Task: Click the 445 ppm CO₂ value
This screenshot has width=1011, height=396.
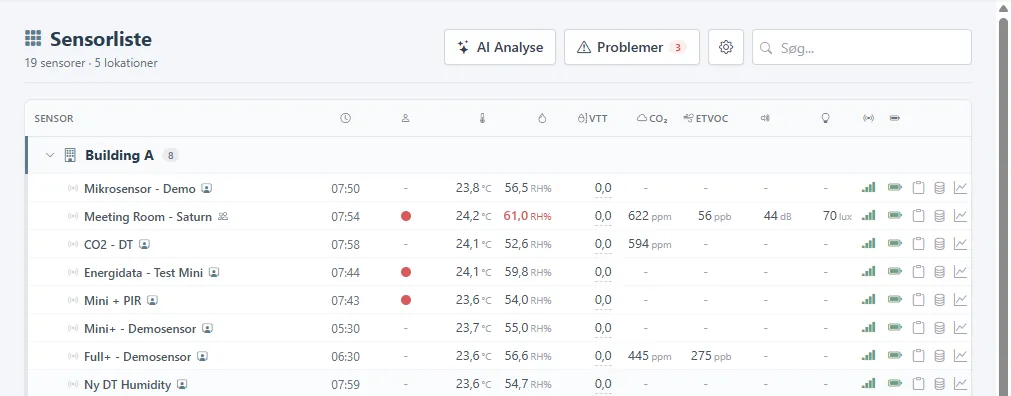Action: 649,357
